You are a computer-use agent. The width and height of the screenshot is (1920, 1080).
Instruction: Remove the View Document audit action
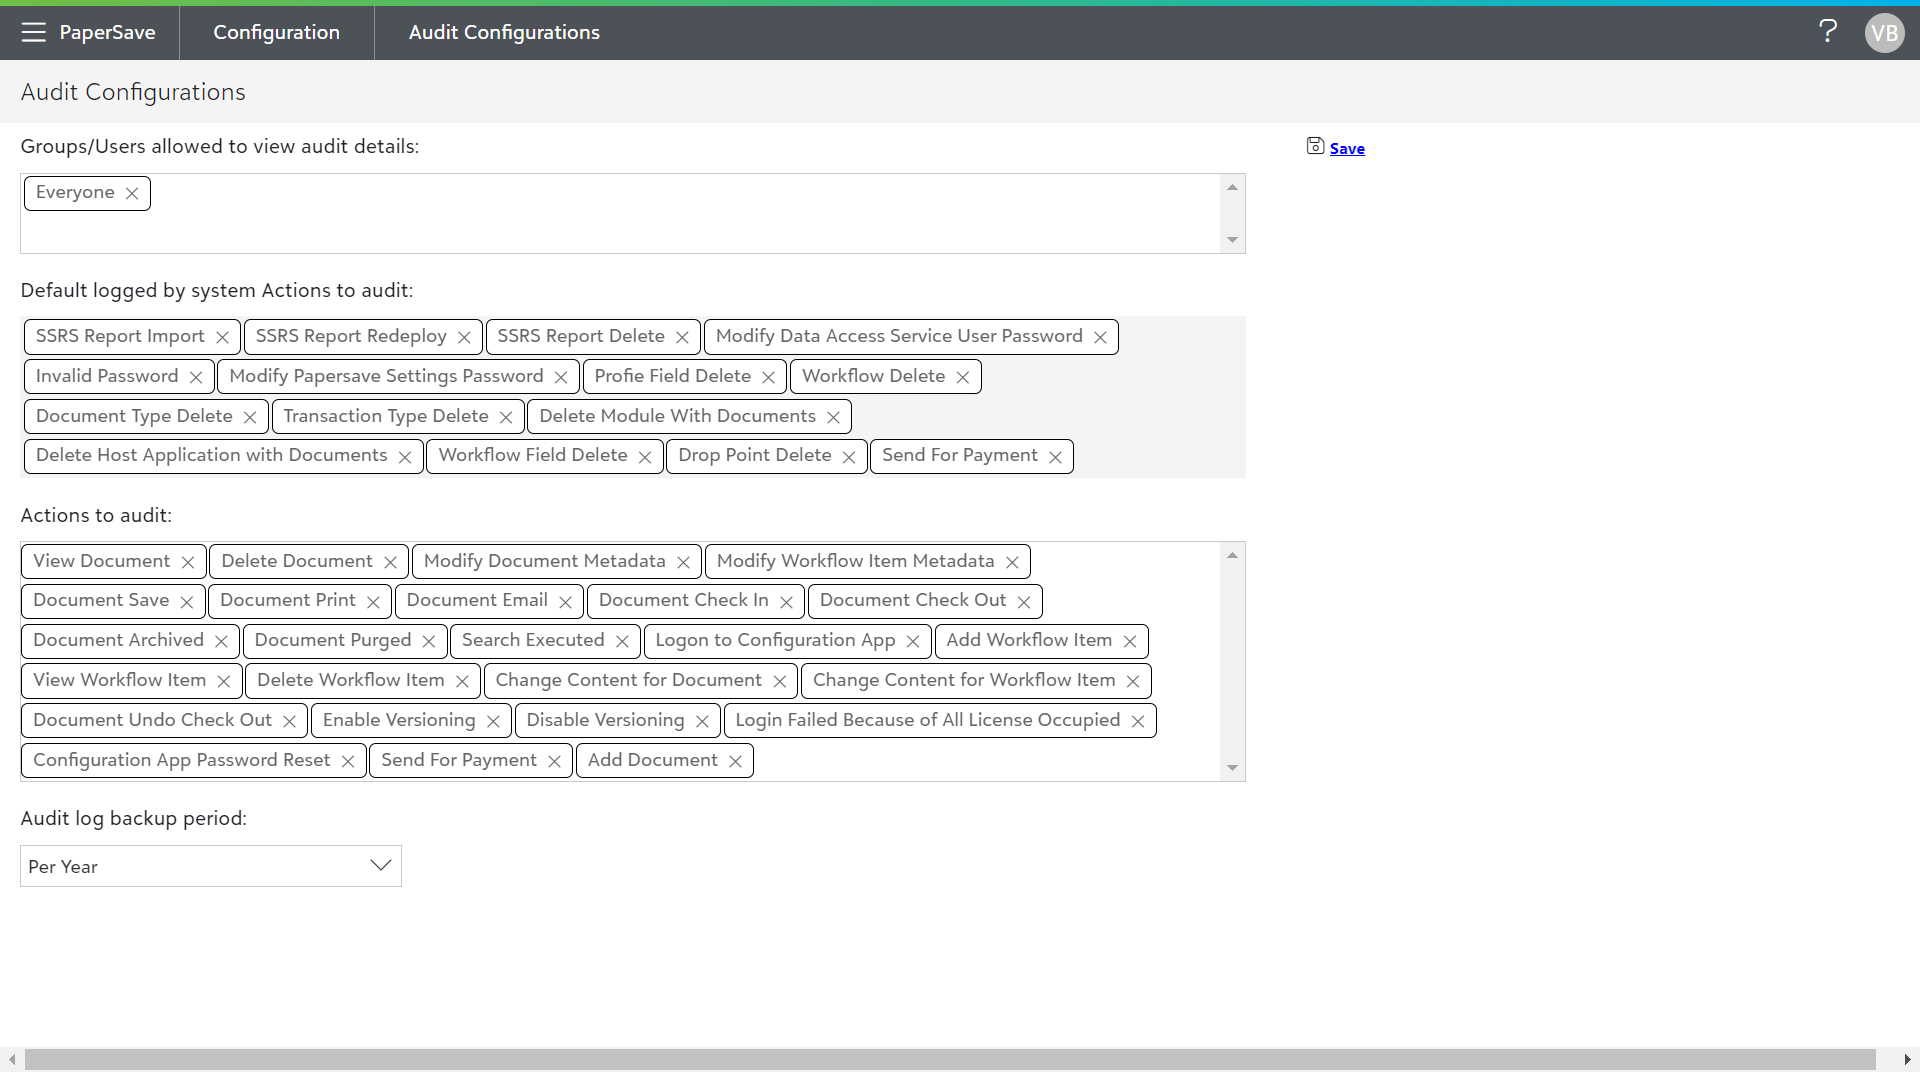click(x=188, y=562)
